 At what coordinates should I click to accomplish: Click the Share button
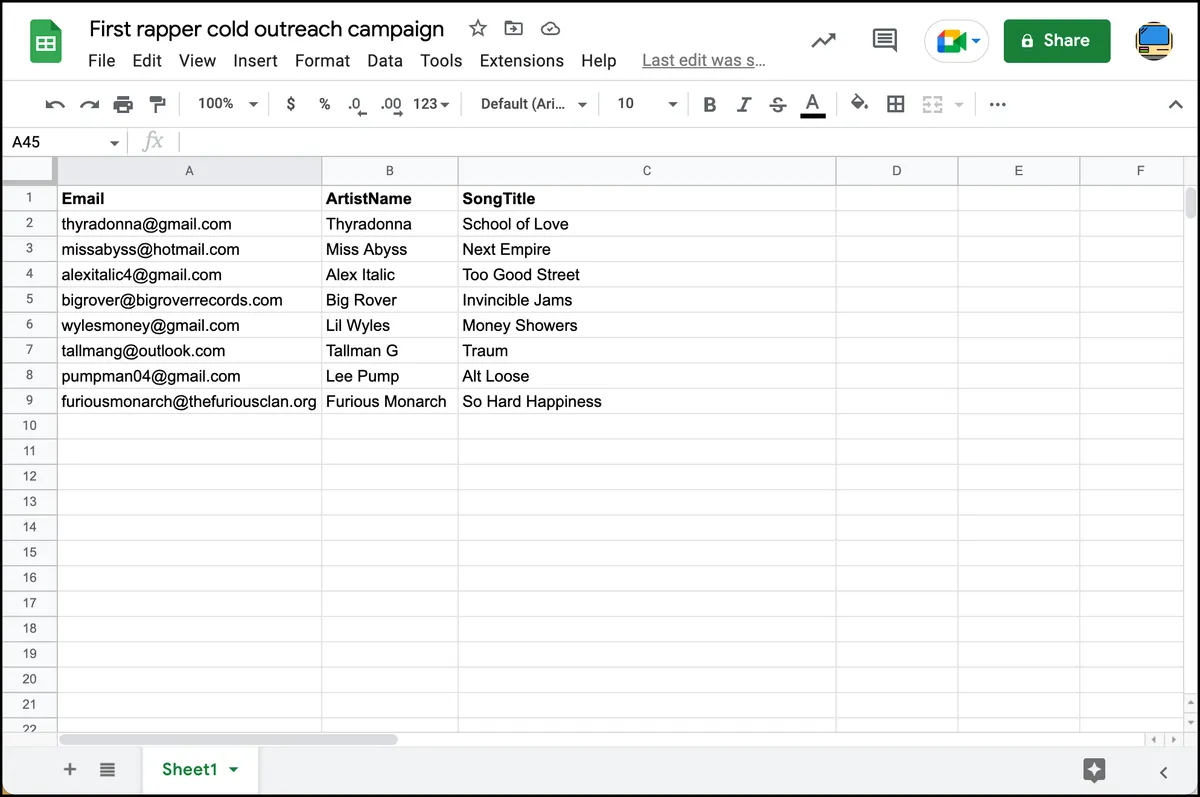pos(1057,41)
